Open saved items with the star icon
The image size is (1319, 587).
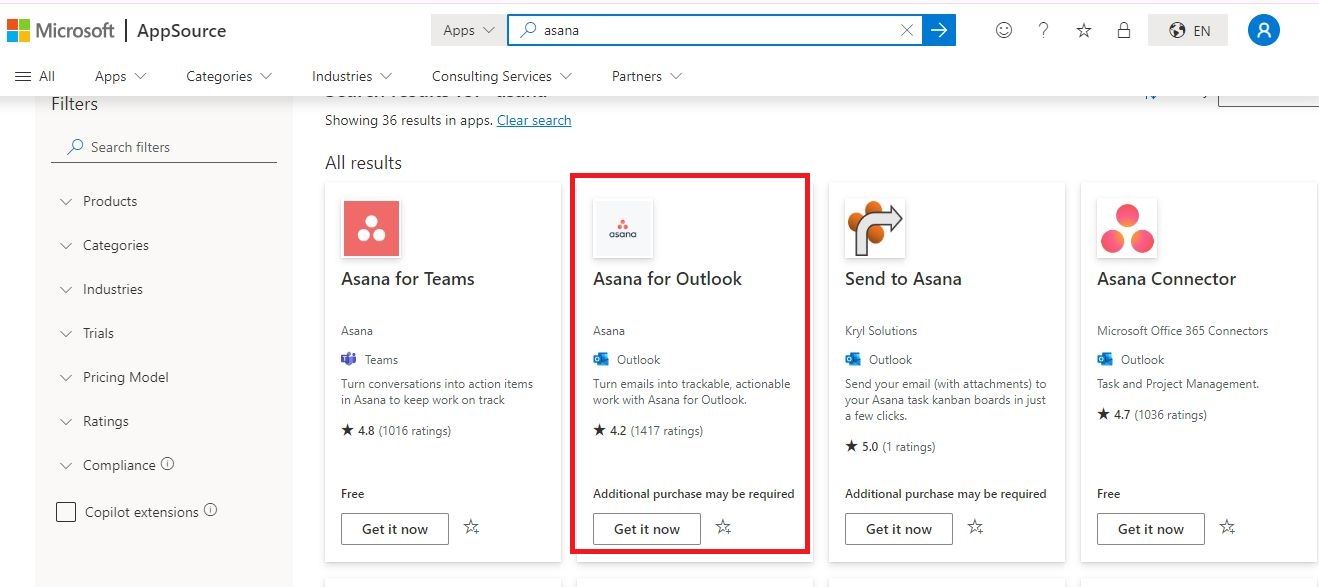pos(1083,30)
